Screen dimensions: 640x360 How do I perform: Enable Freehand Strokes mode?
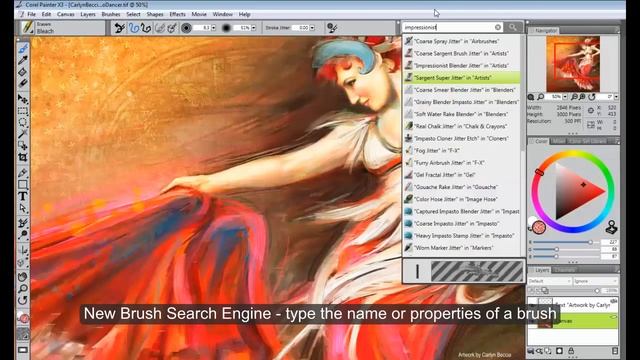[x=133, y=28]
